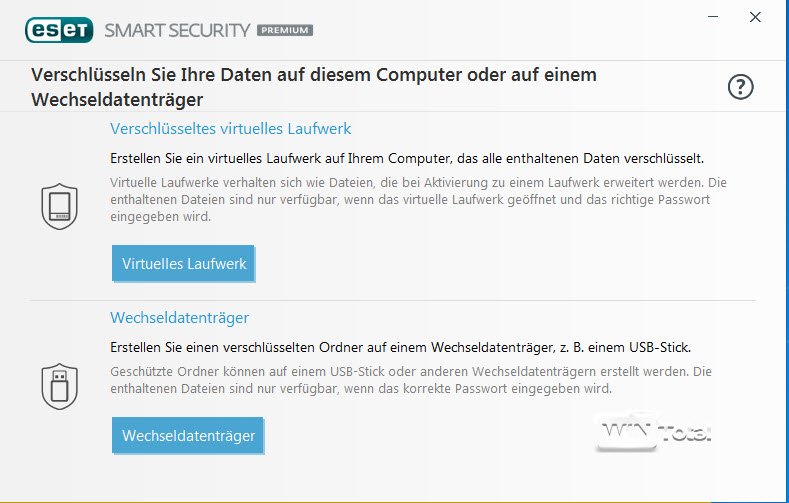
Task: Click bold text mentioning USB-Stick example
Action: pos(400,347)
